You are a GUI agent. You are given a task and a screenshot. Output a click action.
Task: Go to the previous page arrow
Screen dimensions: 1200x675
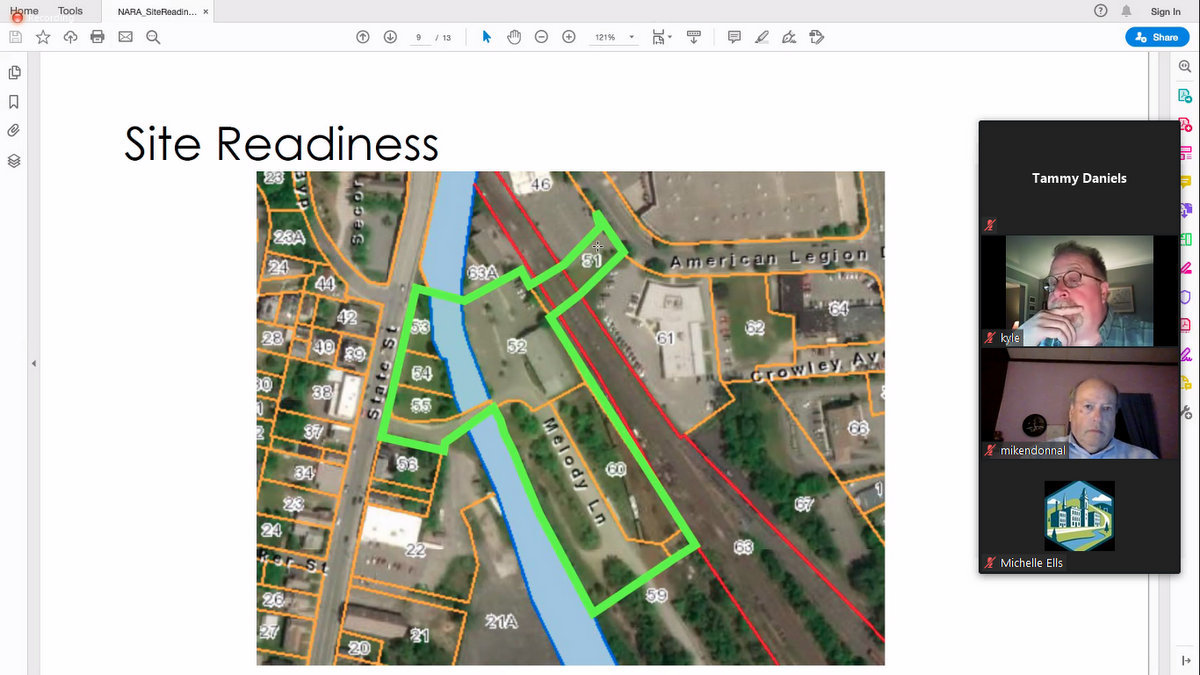363,37
